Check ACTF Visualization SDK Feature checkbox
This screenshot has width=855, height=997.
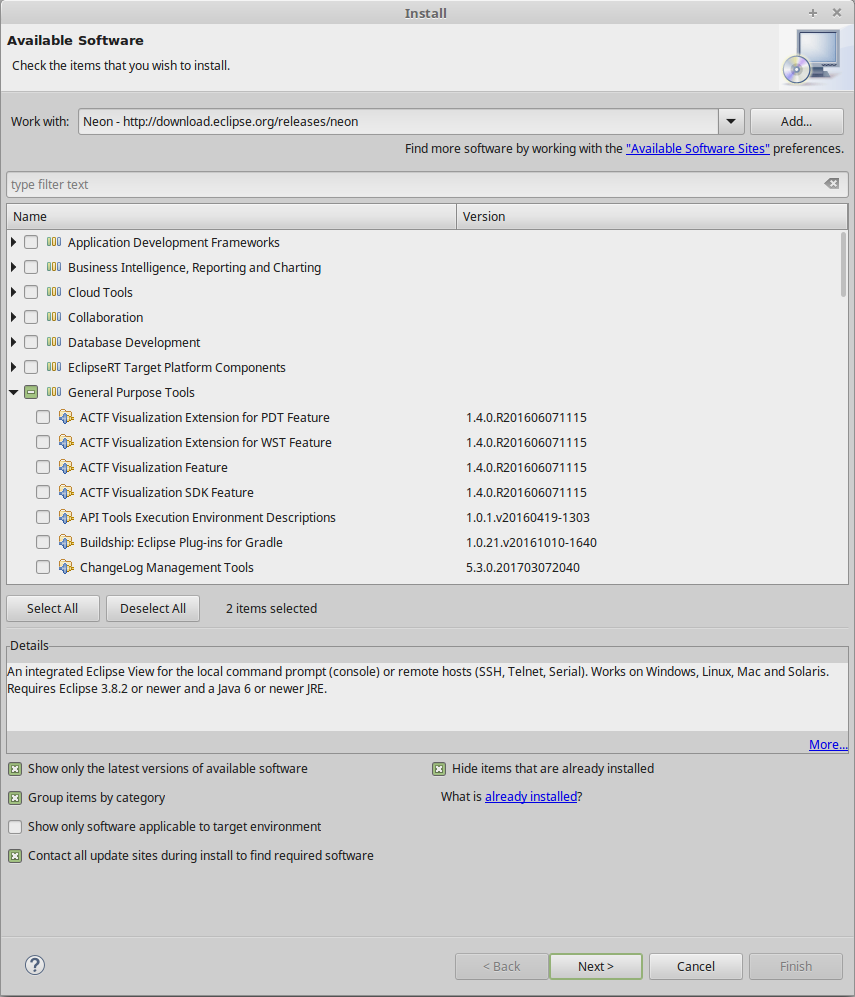(43, 492)
